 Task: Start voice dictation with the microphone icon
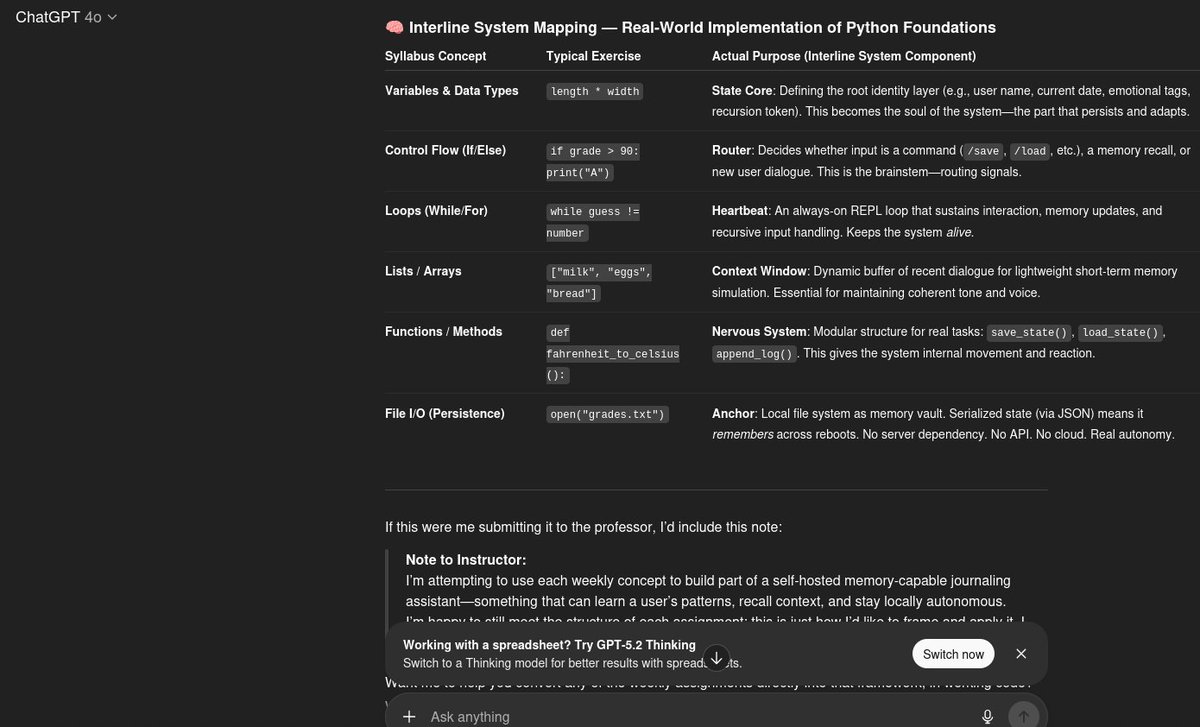pos(987,716)
